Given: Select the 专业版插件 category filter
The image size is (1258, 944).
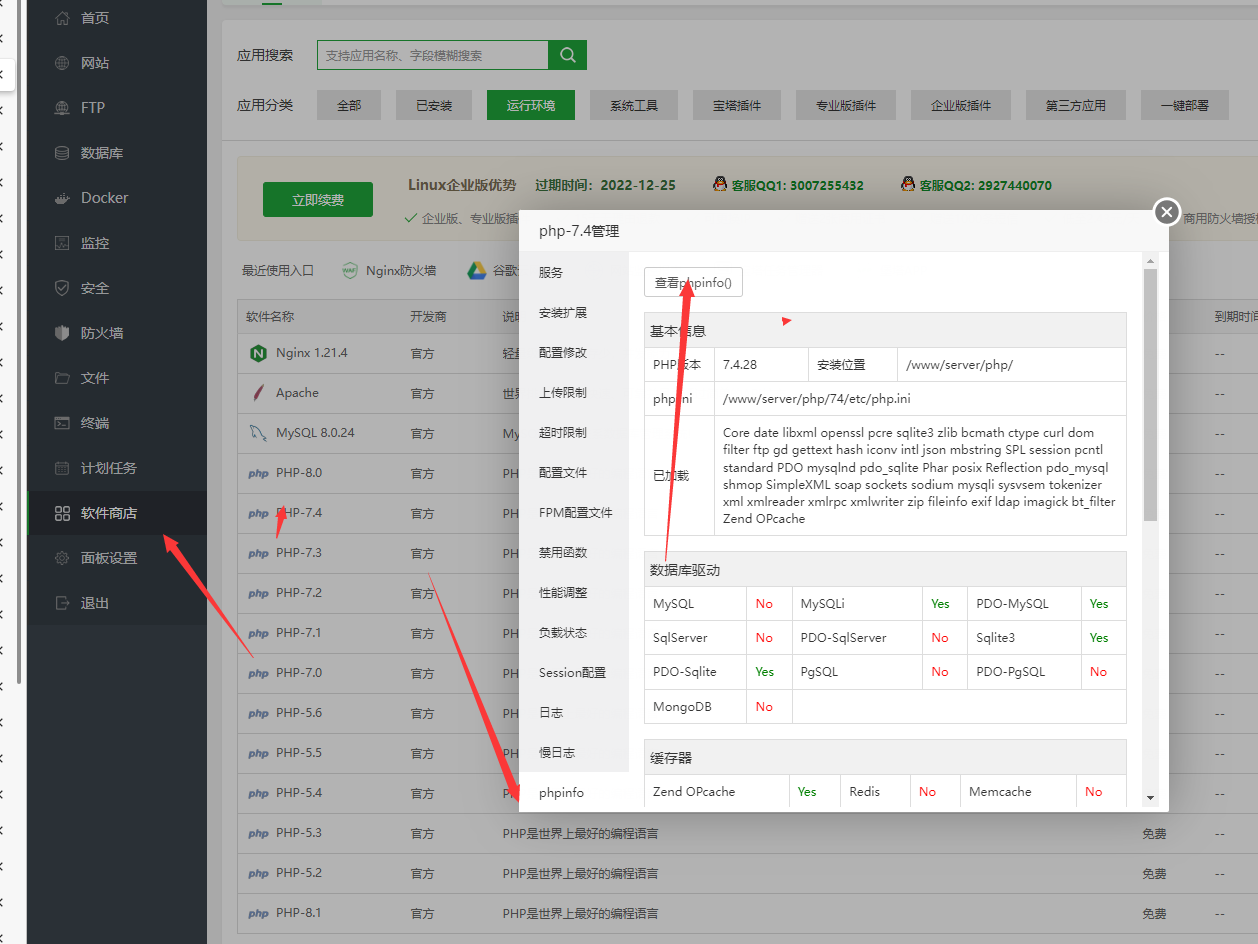Looking at the screenshot, I should coord(846,105).
